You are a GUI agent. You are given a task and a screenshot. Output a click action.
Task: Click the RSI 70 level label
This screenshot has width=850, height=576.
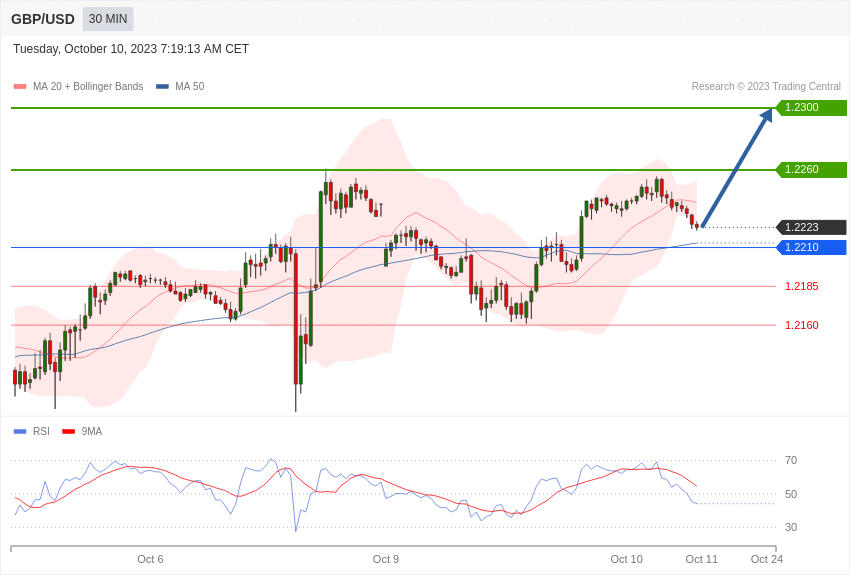coord(791,460)
